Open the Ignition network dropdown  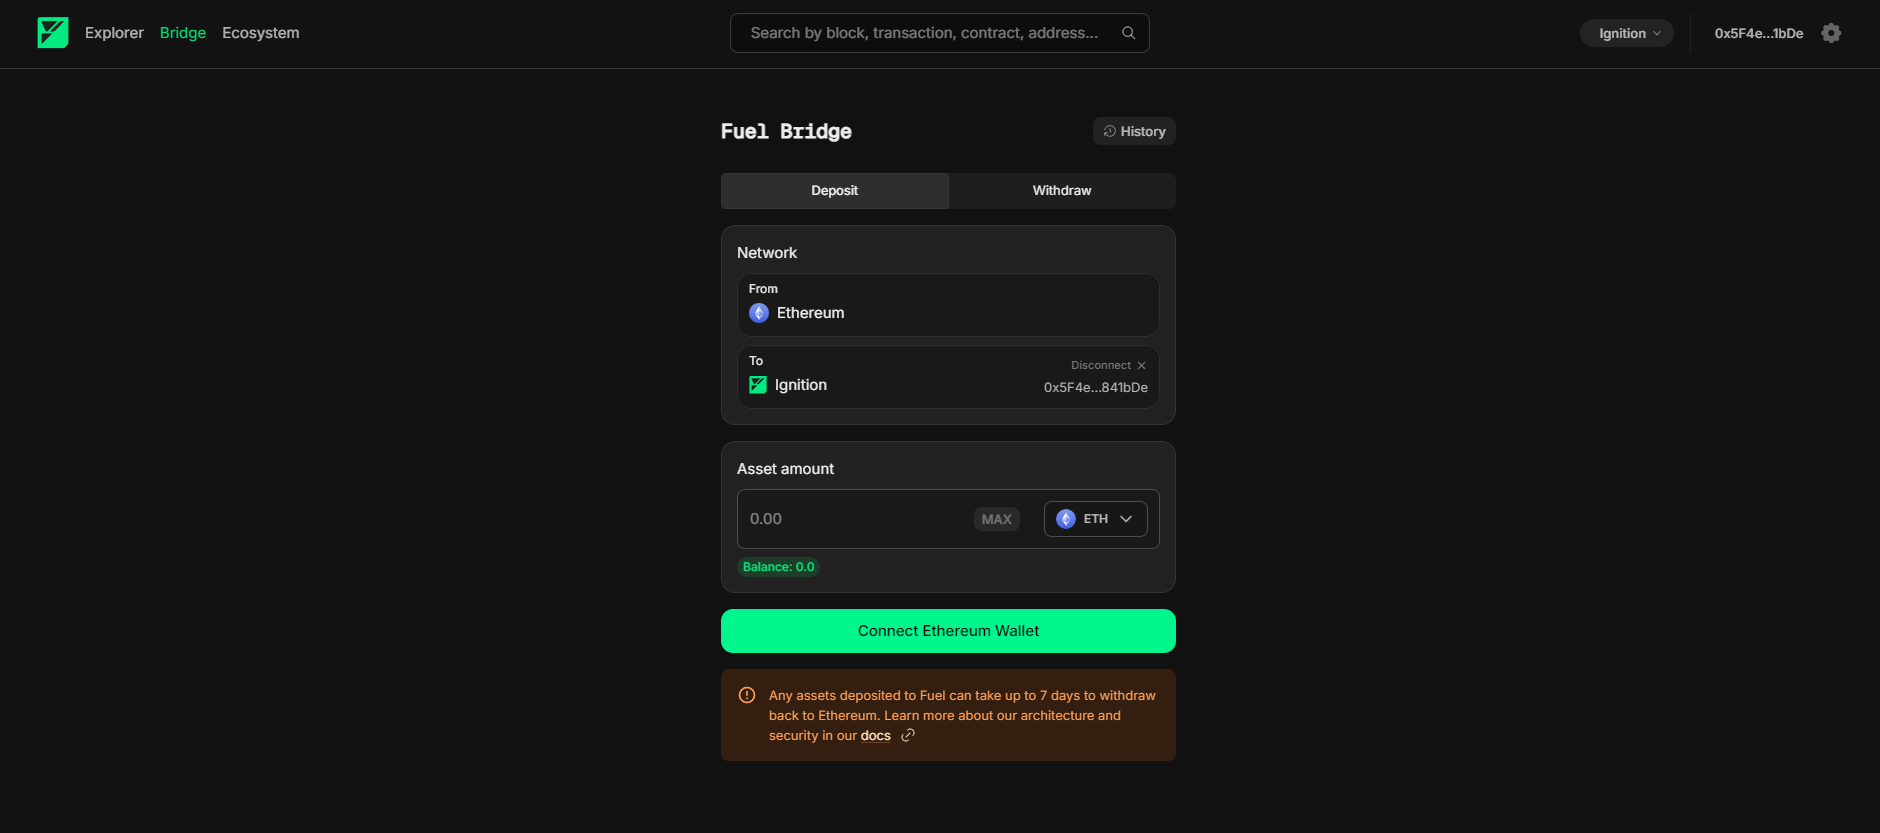pos(1627,33)
